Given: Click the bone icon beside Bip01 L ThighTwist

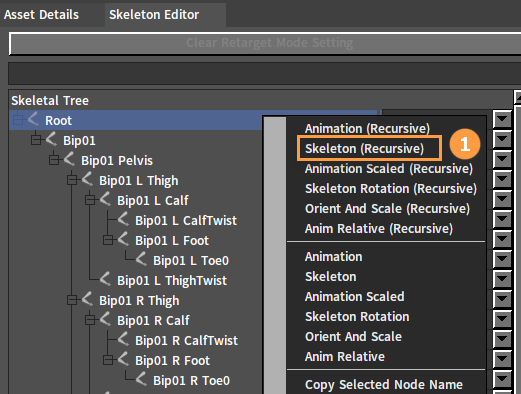Looking at the screenshot, I should [x=105, y=279].
